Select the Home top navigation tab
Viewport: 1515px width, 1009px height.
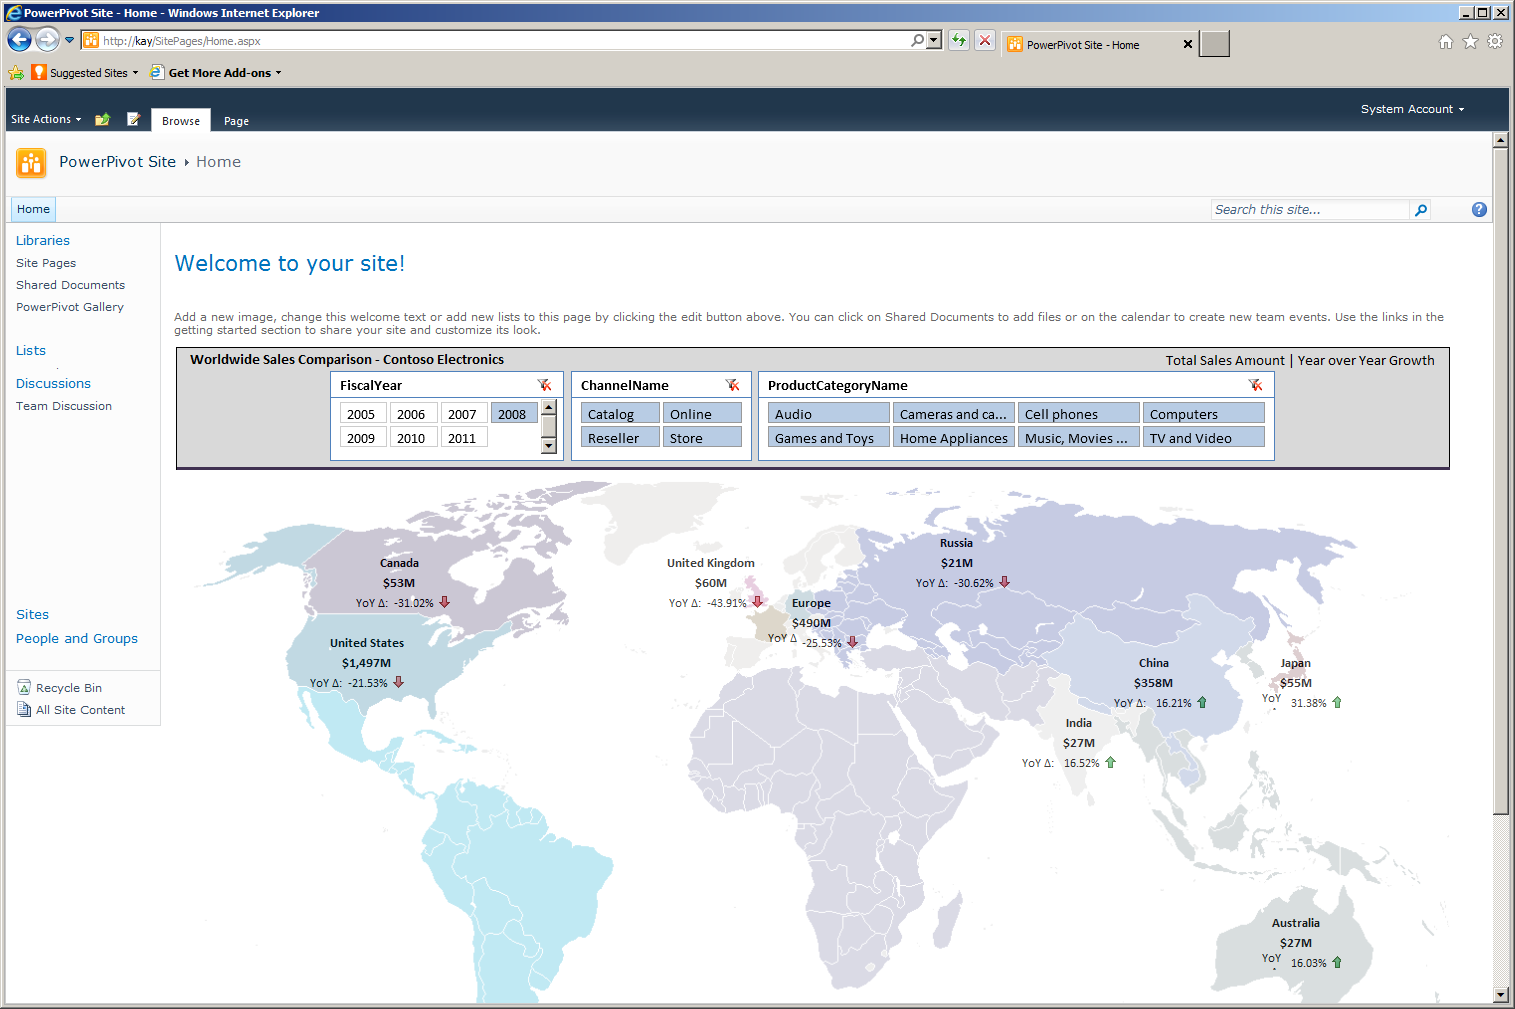click(x=33, y=209)
